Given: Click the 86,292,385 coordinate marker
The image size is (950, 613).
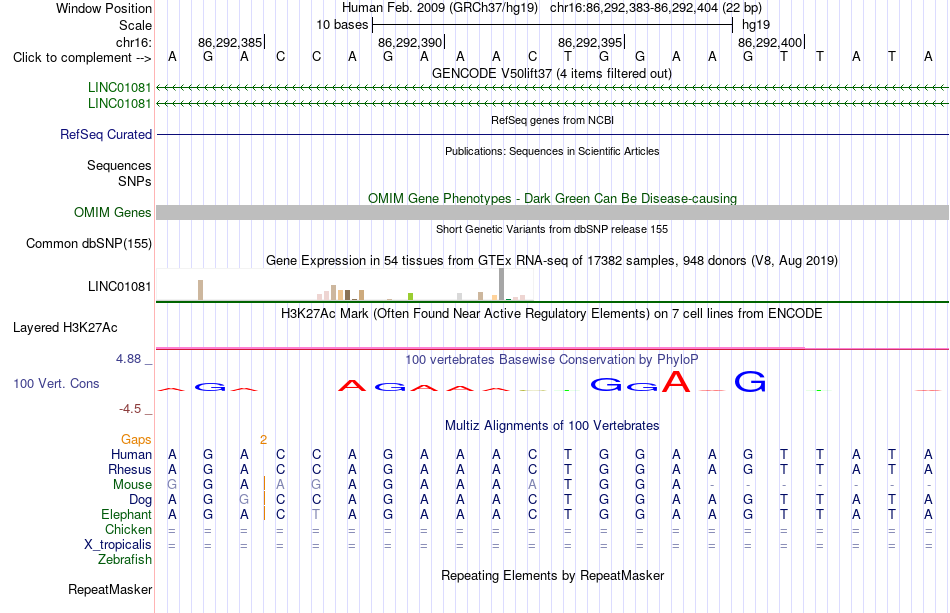Looking at the screenshot, I should click(x=230, y=42).
